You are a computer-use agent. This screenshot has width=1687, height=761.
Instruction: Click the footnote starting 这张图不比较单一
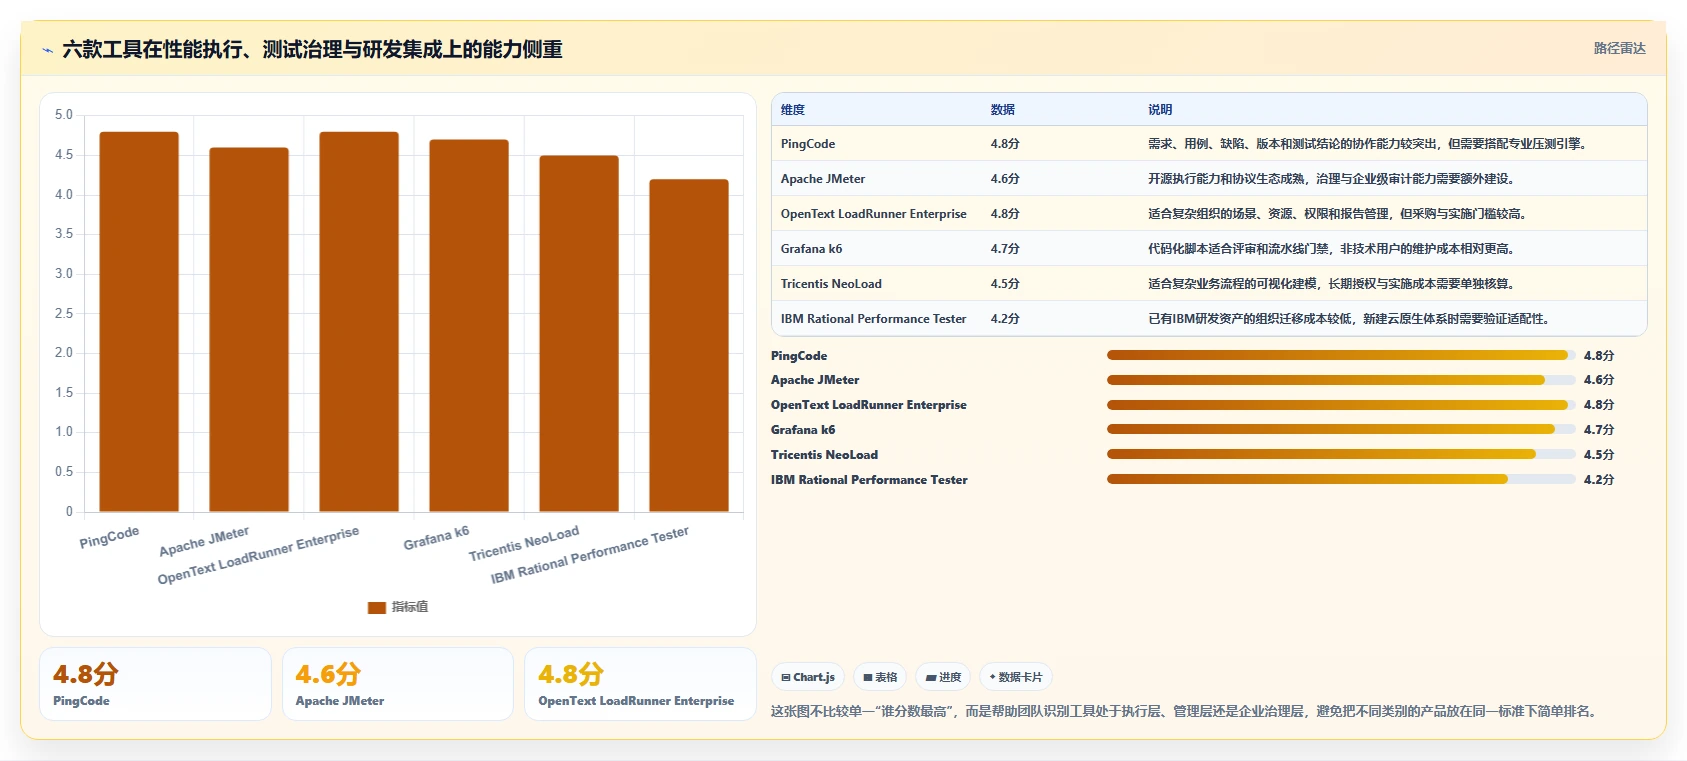1186,711
